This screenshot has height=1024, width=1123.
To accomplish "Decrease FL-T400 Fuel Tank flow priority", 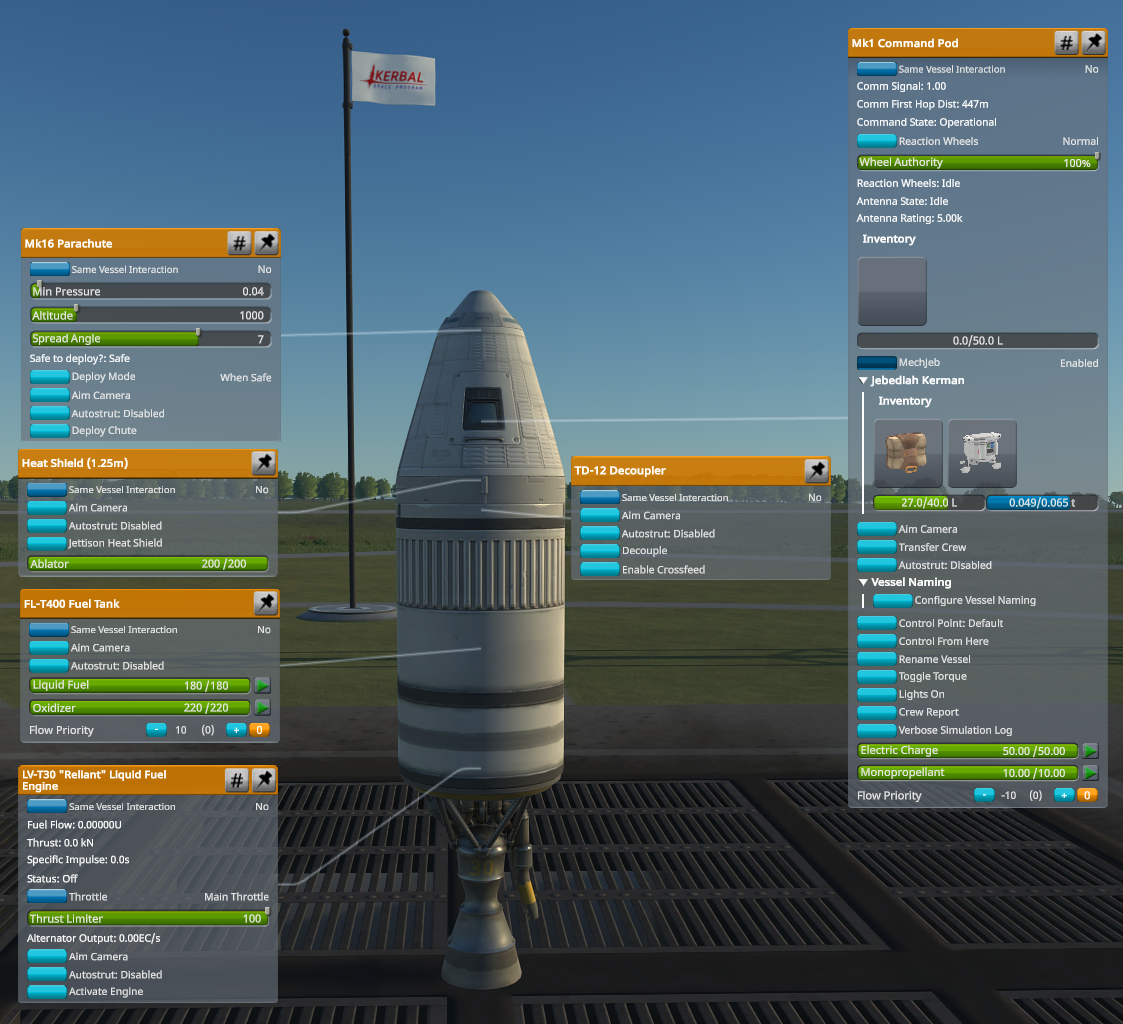I will [x=156, y=730].
